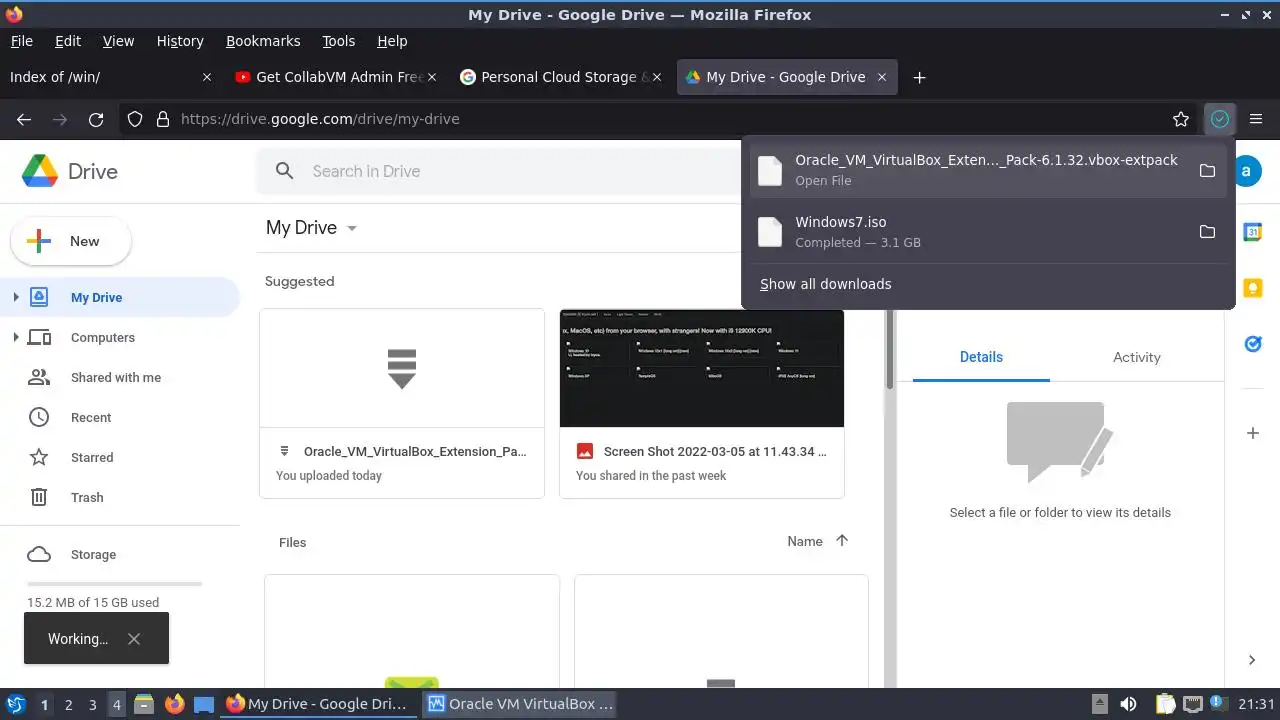Switch to workspace 3 on taskbar
Image resolution: width=1280 pixels, height=720 pixels.
[x=92, y=704]
